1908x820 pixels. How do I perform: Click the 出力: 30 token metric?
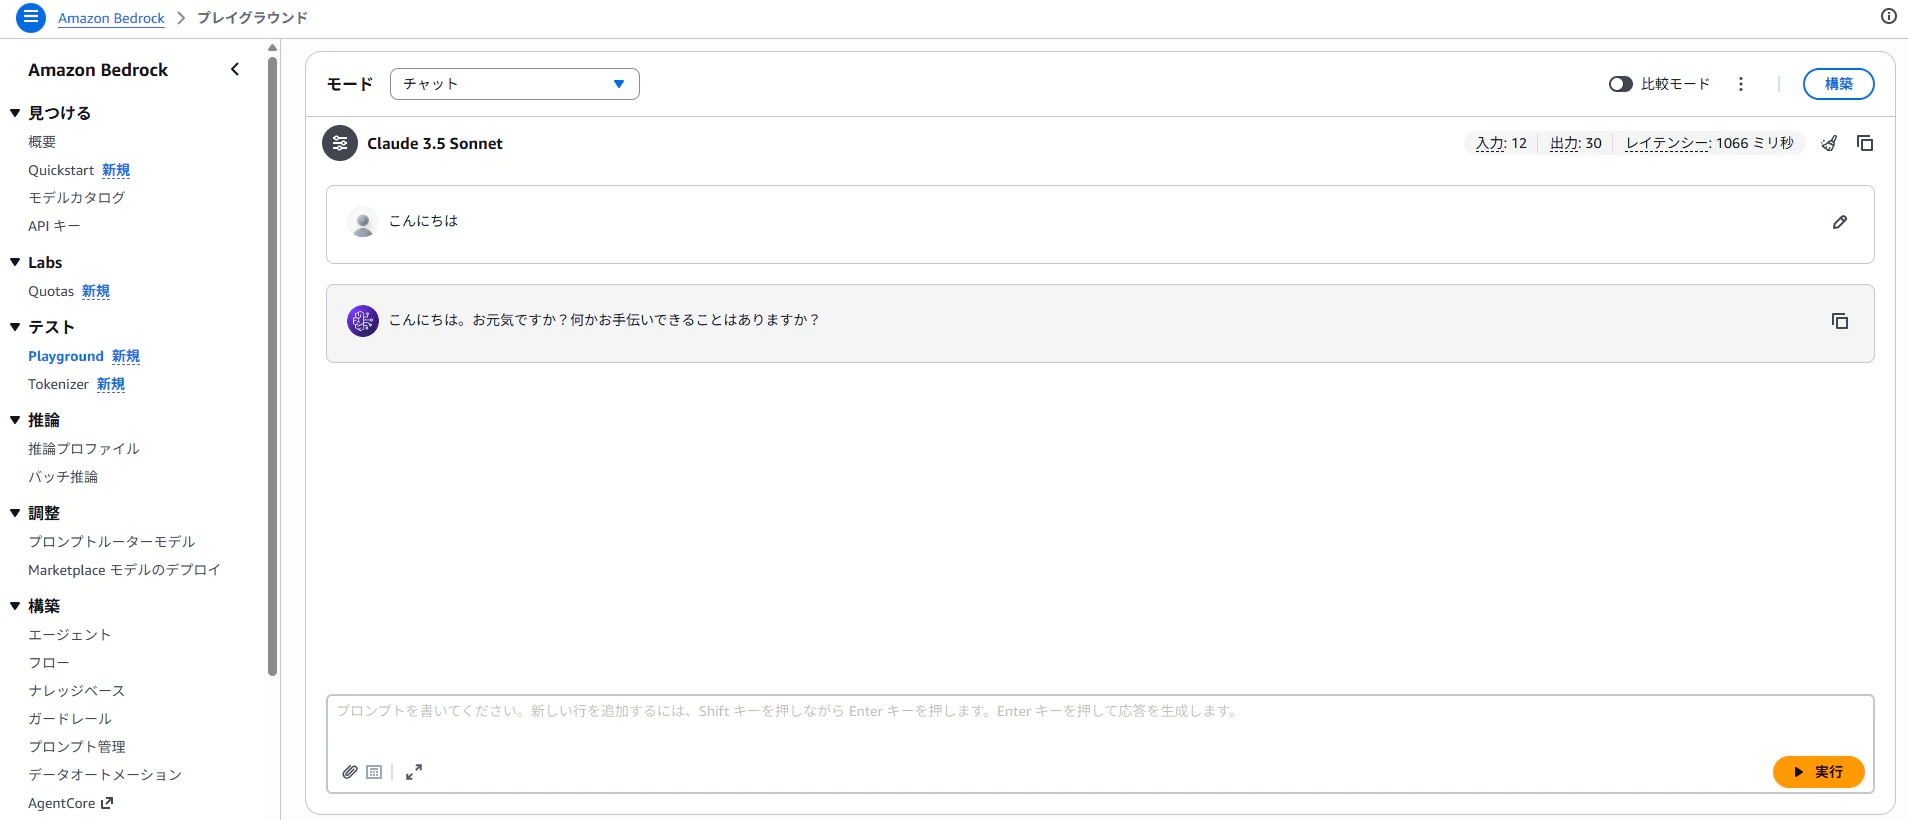pyautogui.click(x=1576, y=143)
